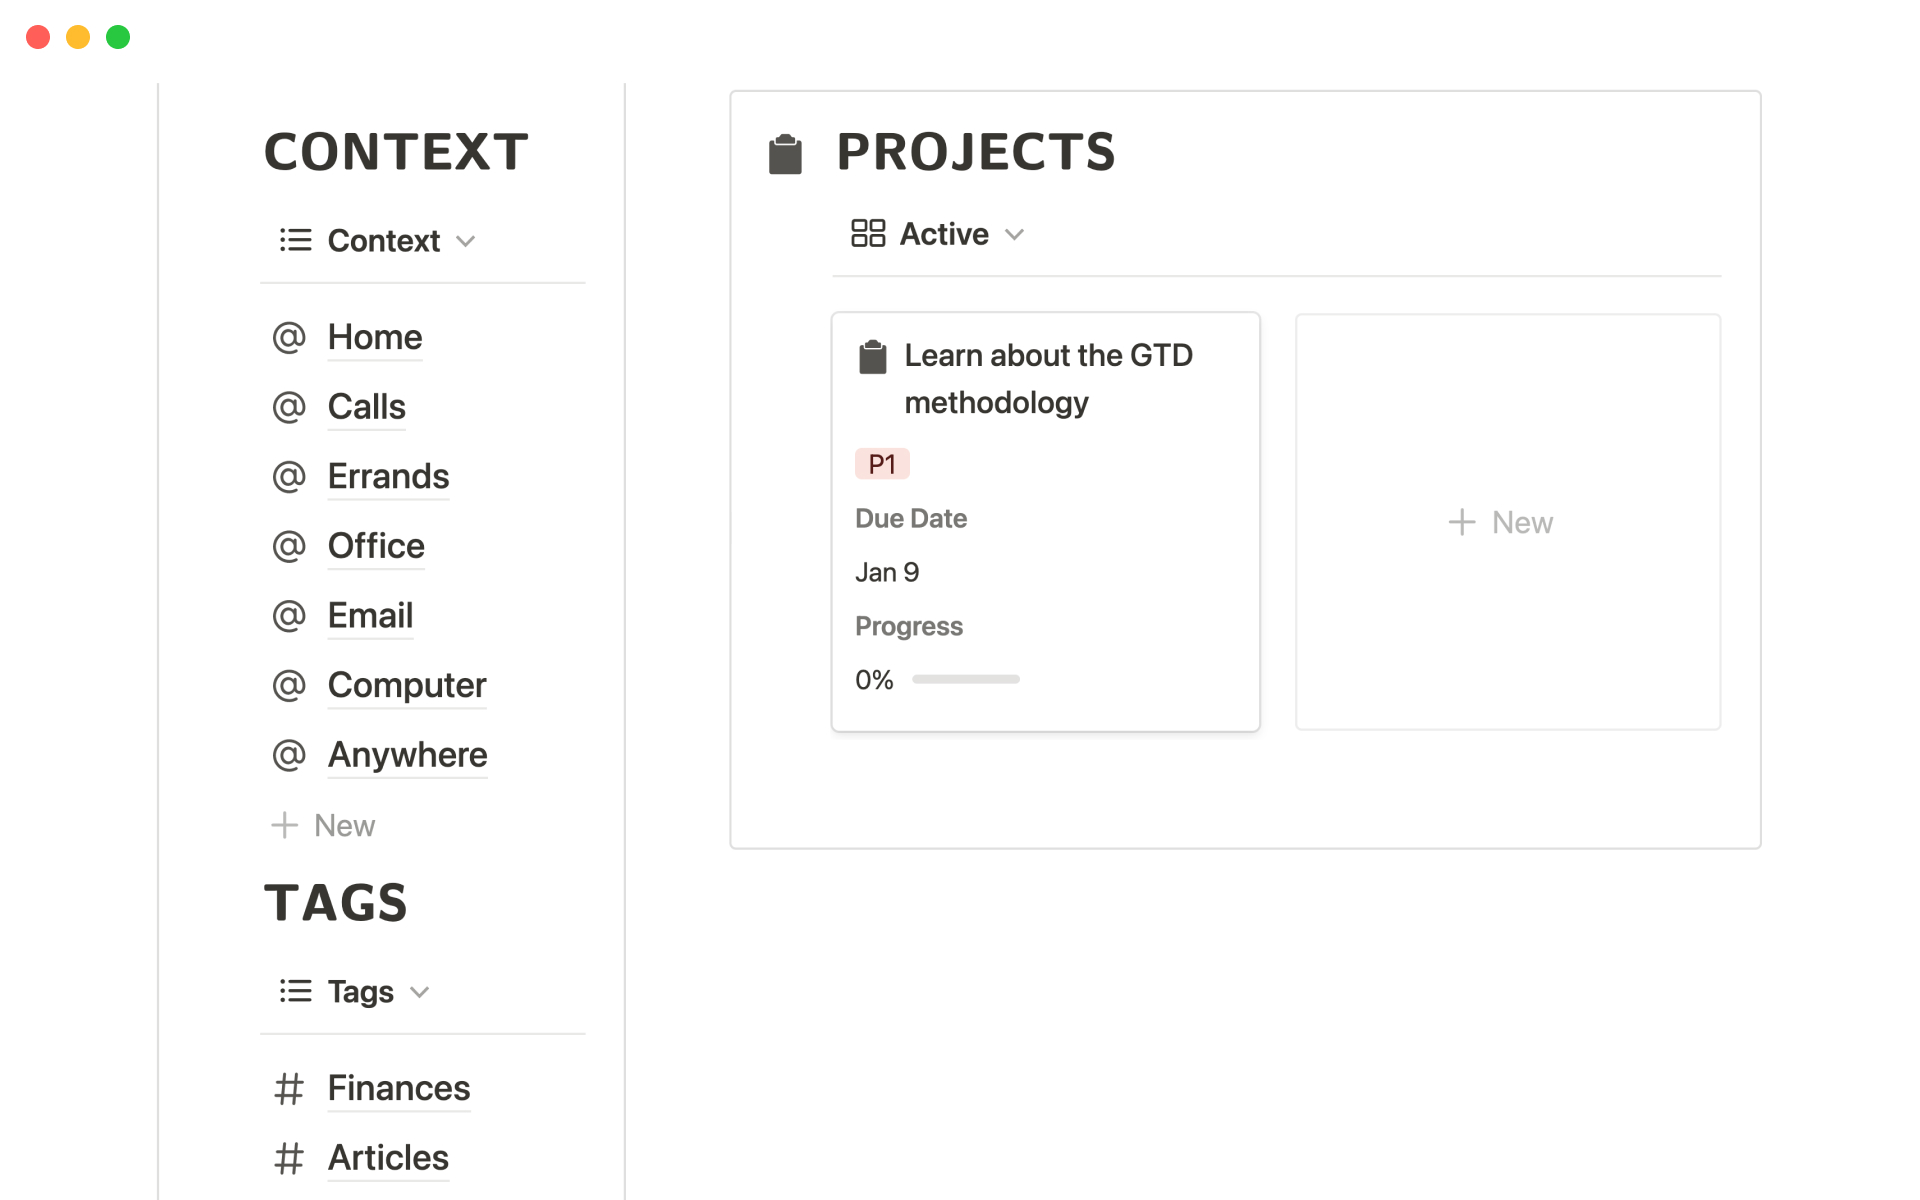Click the @ icon next to Home
The image size is (1920, 1200).
point(289,338)
